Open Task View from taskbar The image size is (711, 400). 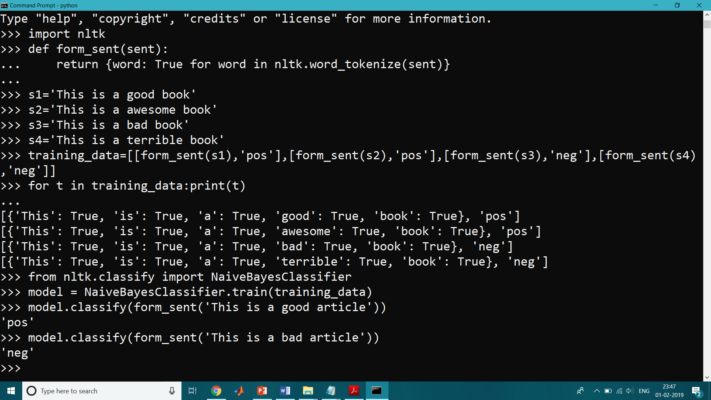pos(192,391)
